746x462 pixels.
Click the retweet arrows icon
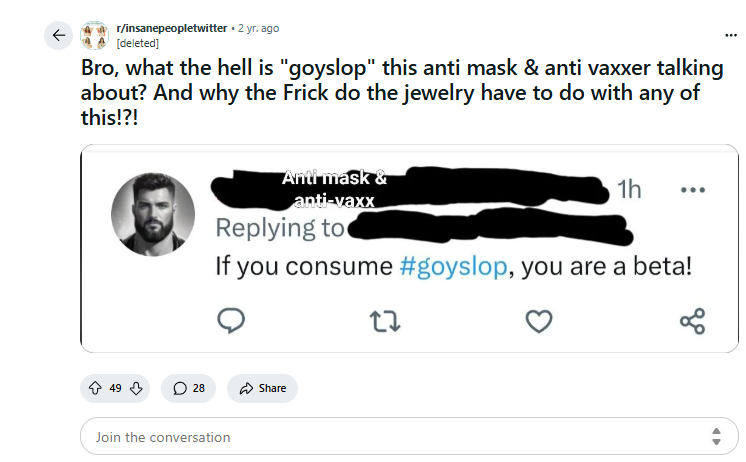tap(384, 320)
